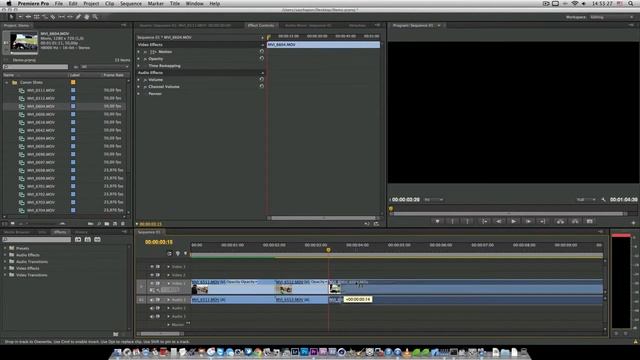The width and height of the screenshot is (640, 360).
Task: Open Program monitor button editor plus icon
Action: coord(633,223)
